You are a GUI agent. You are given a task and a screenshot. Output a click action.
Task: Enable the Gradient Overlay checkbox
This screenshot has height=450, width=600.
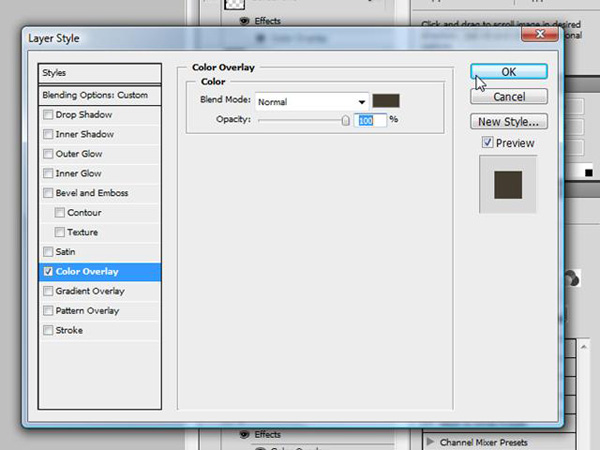click(x=48, y=291)
